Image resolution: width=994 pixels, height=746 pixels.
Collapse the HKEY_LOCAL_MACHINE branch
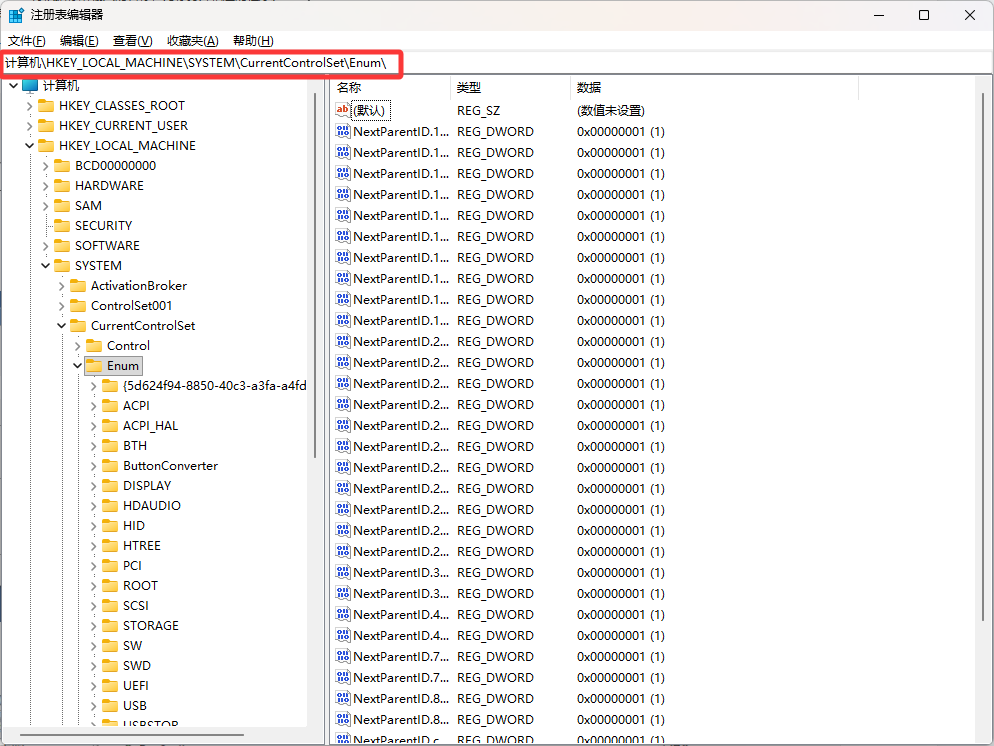[29, 146]
